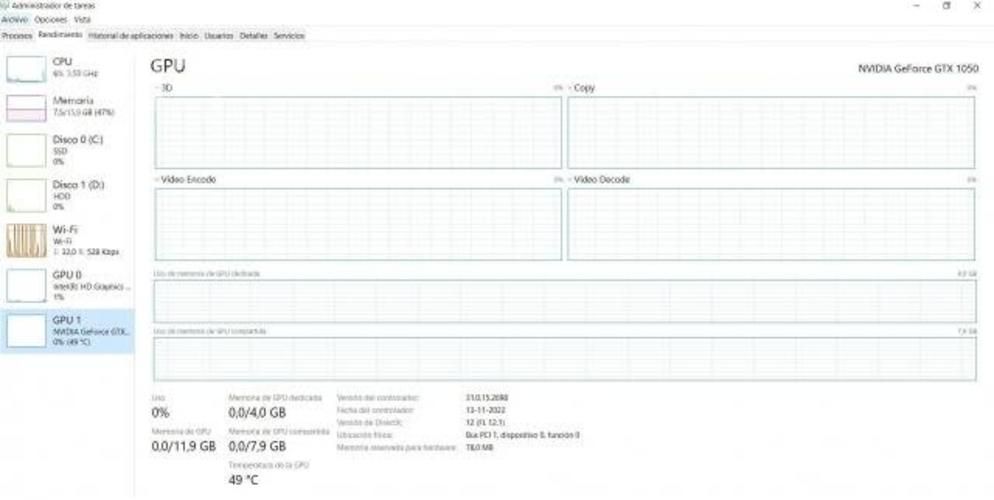Screen dimensions: 994x500
Task: Open the Historial de aplicaciones tab
Action: [131, 36]
